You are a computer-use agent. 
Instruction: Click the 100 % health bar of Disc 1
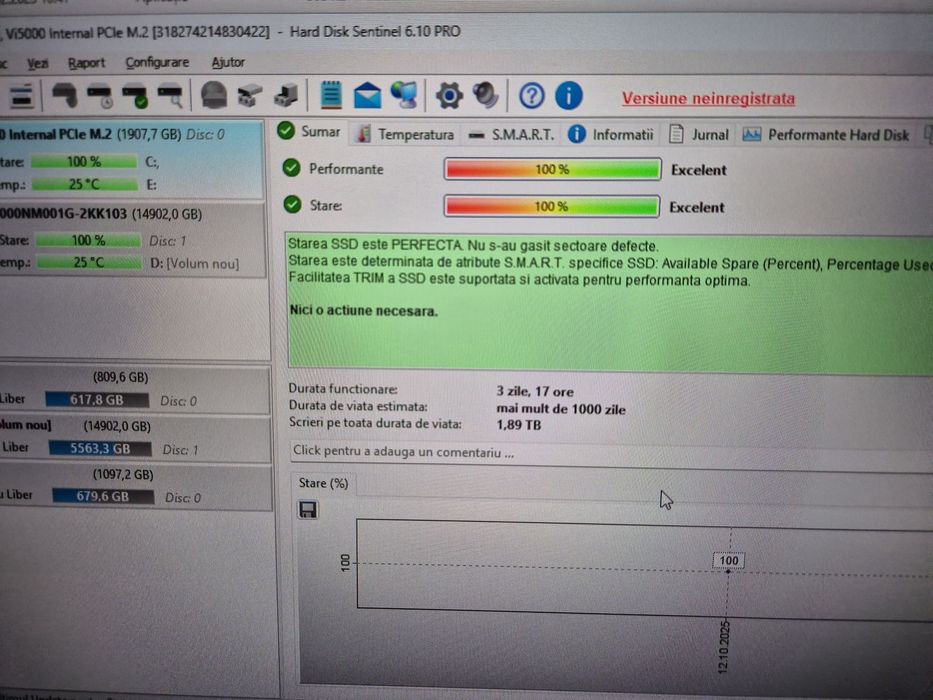pos(89,240)
